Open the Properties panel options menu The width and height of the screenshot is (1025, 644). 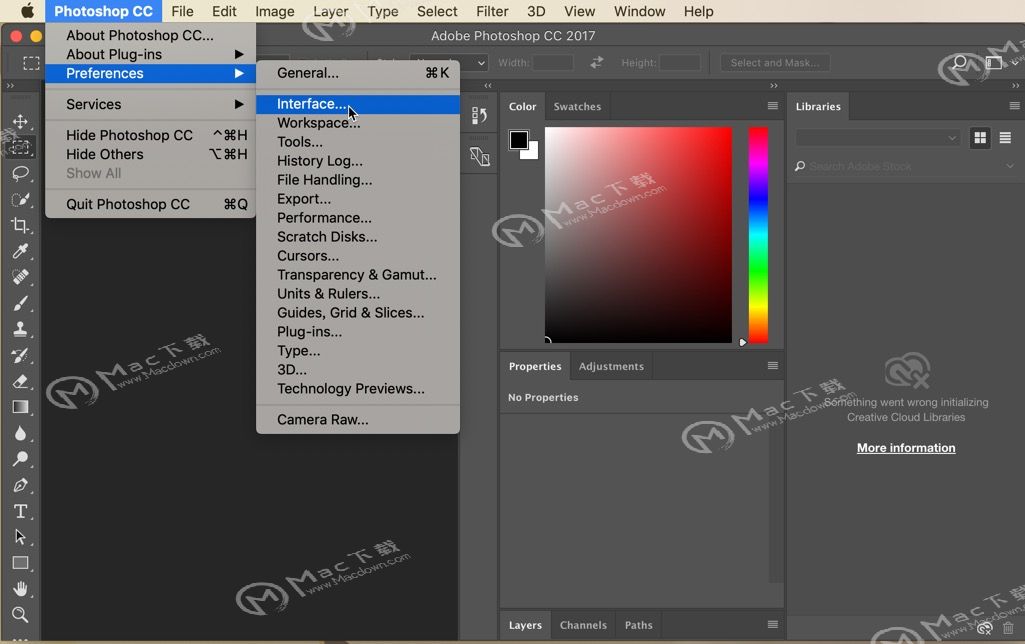coord(773,365)
